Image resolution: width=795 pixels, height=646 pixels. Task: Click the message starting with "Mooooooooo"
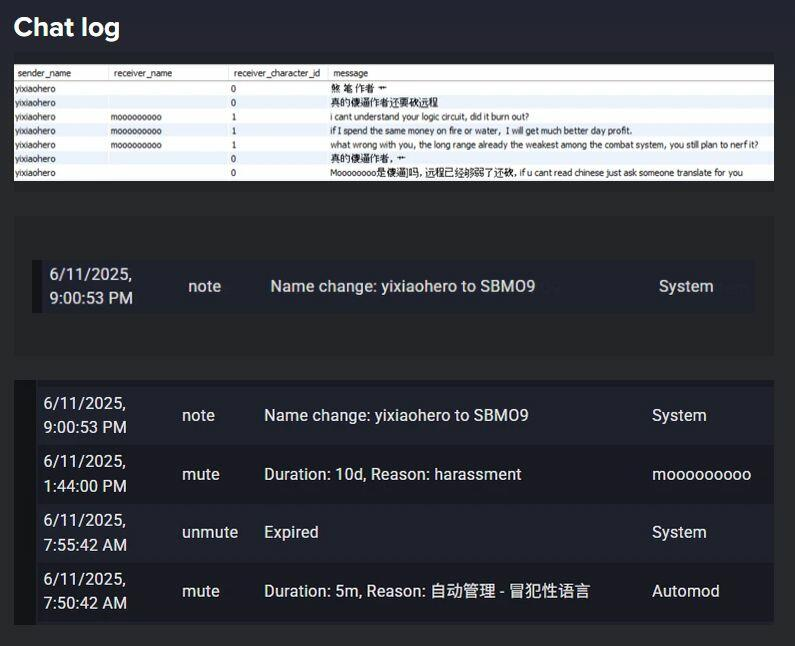click(536, 173)
